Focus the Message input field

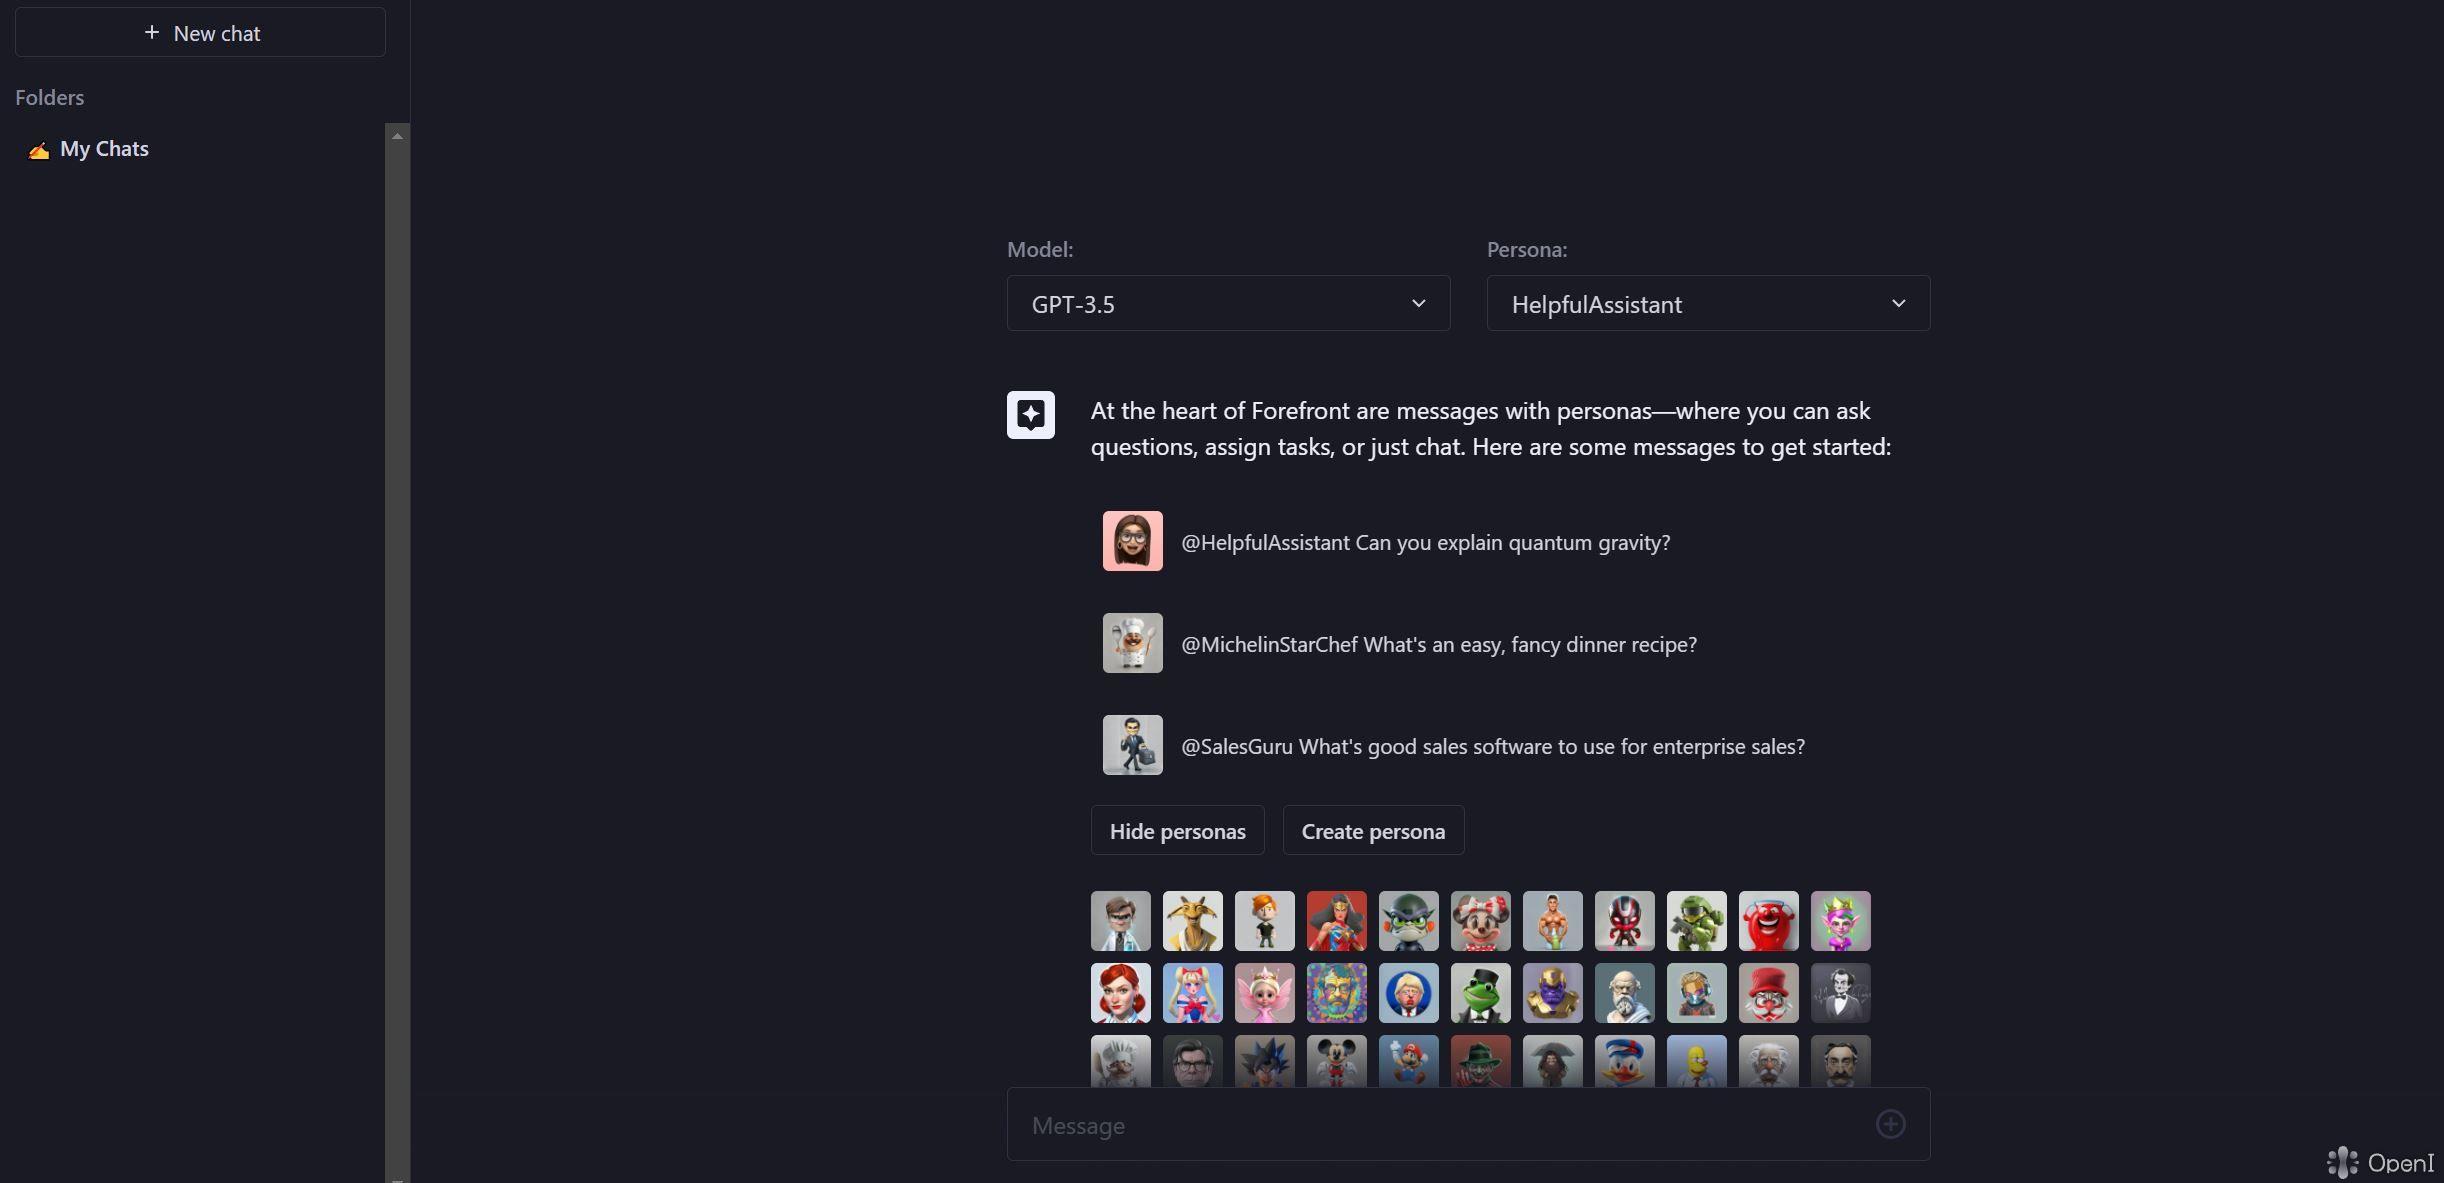click(x=1440, y=1125)
